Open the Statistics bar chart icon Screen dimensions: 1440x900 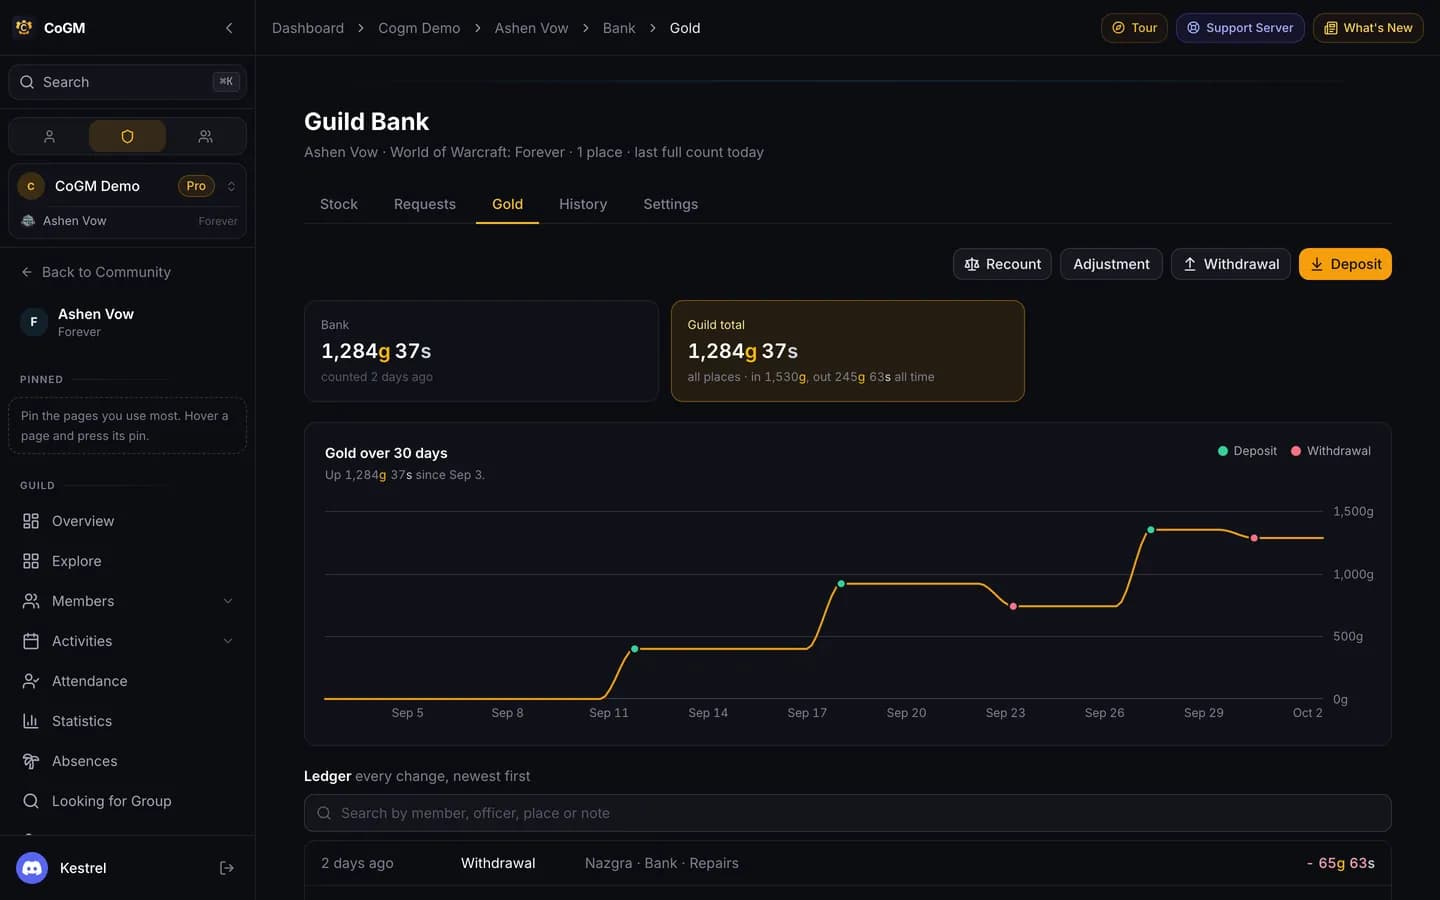[31, 721]
